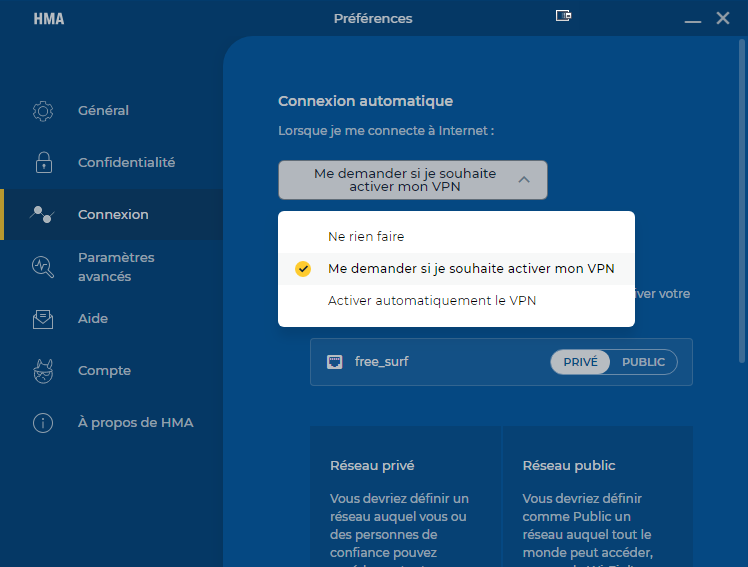The height and width of the screenshot is (567, 748).
Task: Choose Activer automatiquement le VPN
Action: (456, 301)
